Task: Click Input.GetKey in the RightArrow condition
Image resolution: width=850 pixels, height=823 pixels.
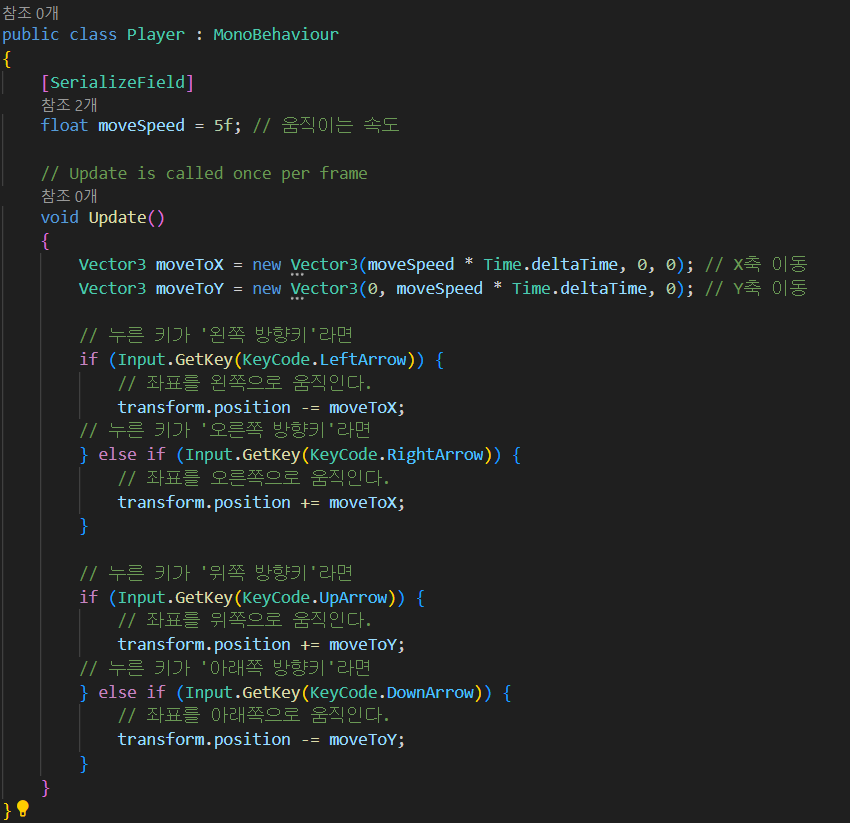Action: click(x=242, y=454)
